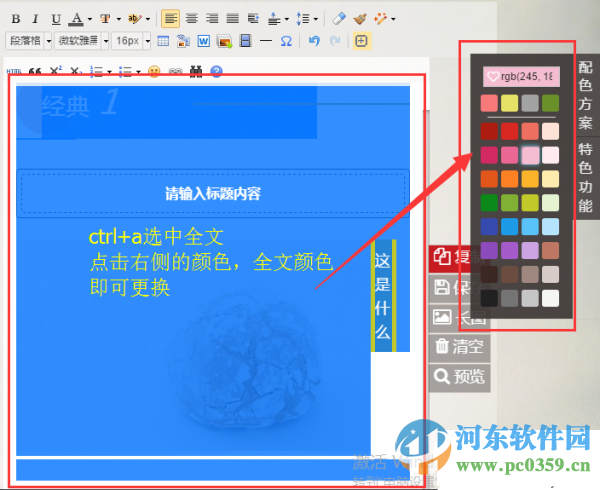Open ordered list style dropdown
The image size is (600, 490).
pyautogui.click(x=109, y=72)
